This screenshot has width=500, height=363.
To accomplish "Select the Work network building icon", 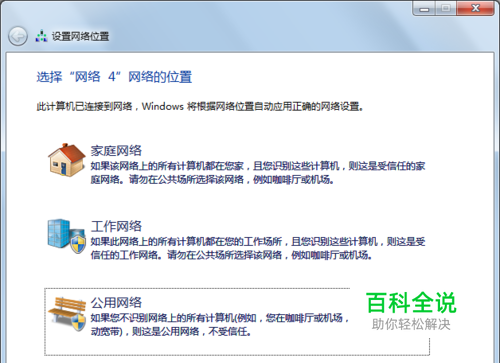I will click(67, 236).
